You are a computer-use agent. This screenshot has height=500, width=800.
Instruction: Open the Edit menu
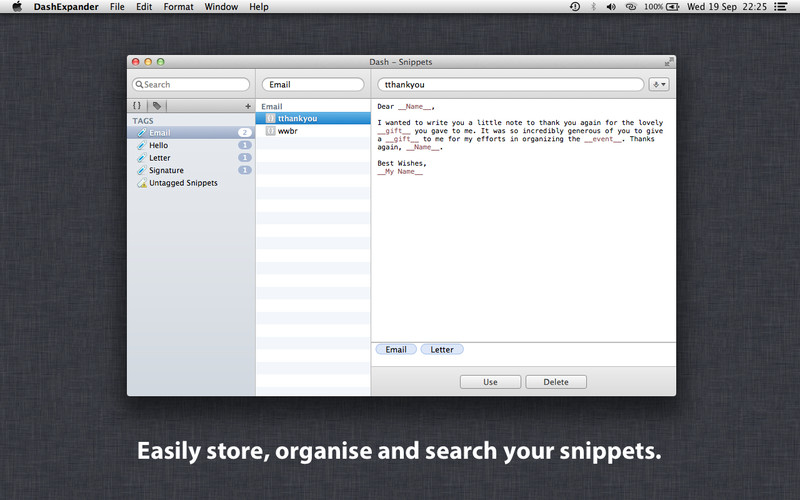[144, 7]
